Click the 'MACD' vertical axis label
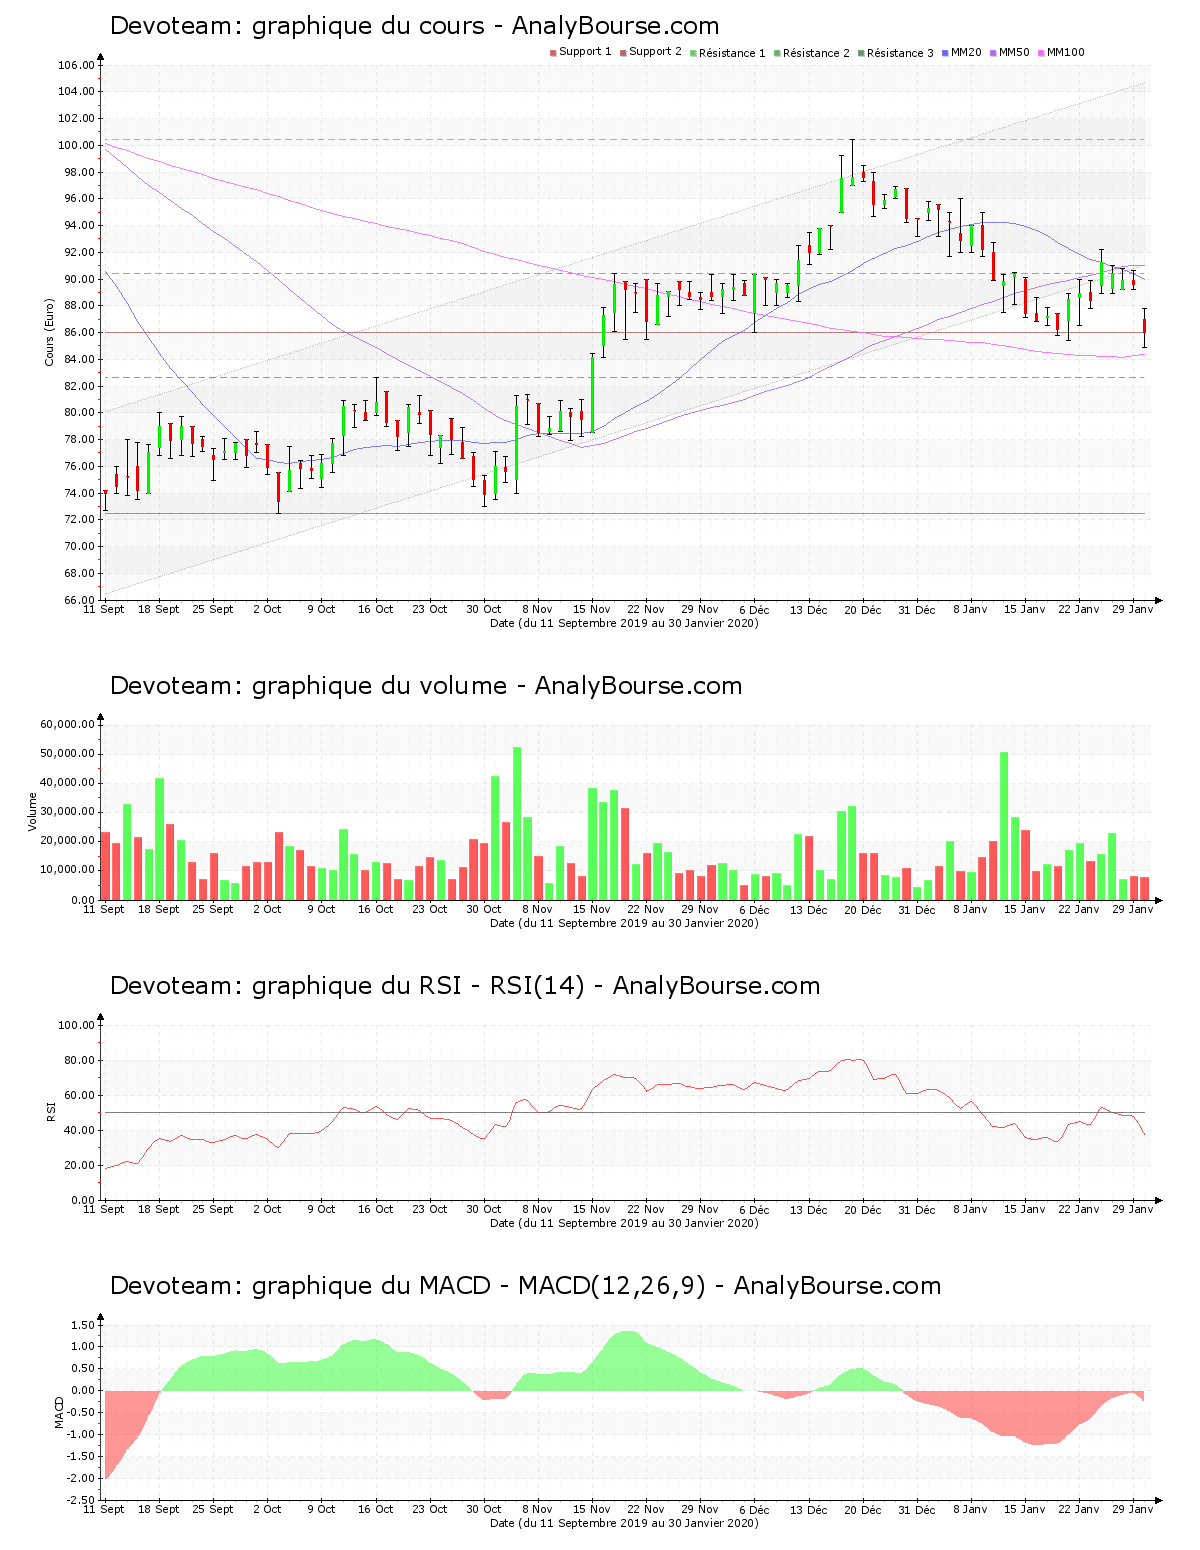The image size is (1200, 1550). (x=59, y=1412)
